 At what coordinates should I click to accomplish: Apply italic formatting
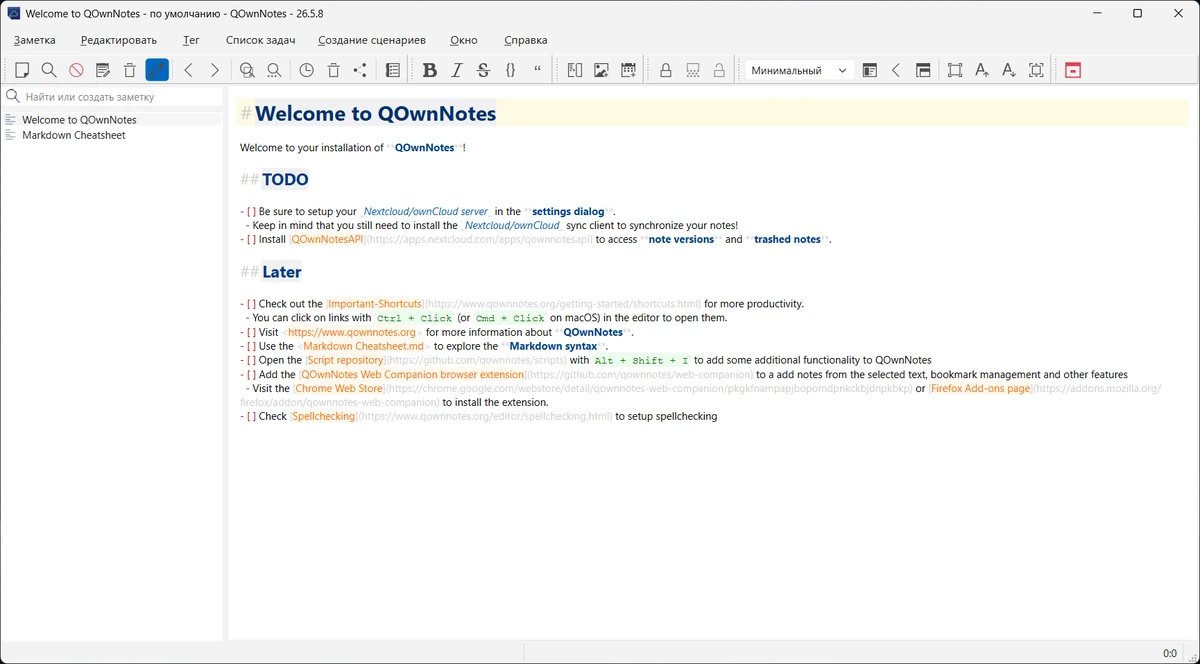click(457, 70)
